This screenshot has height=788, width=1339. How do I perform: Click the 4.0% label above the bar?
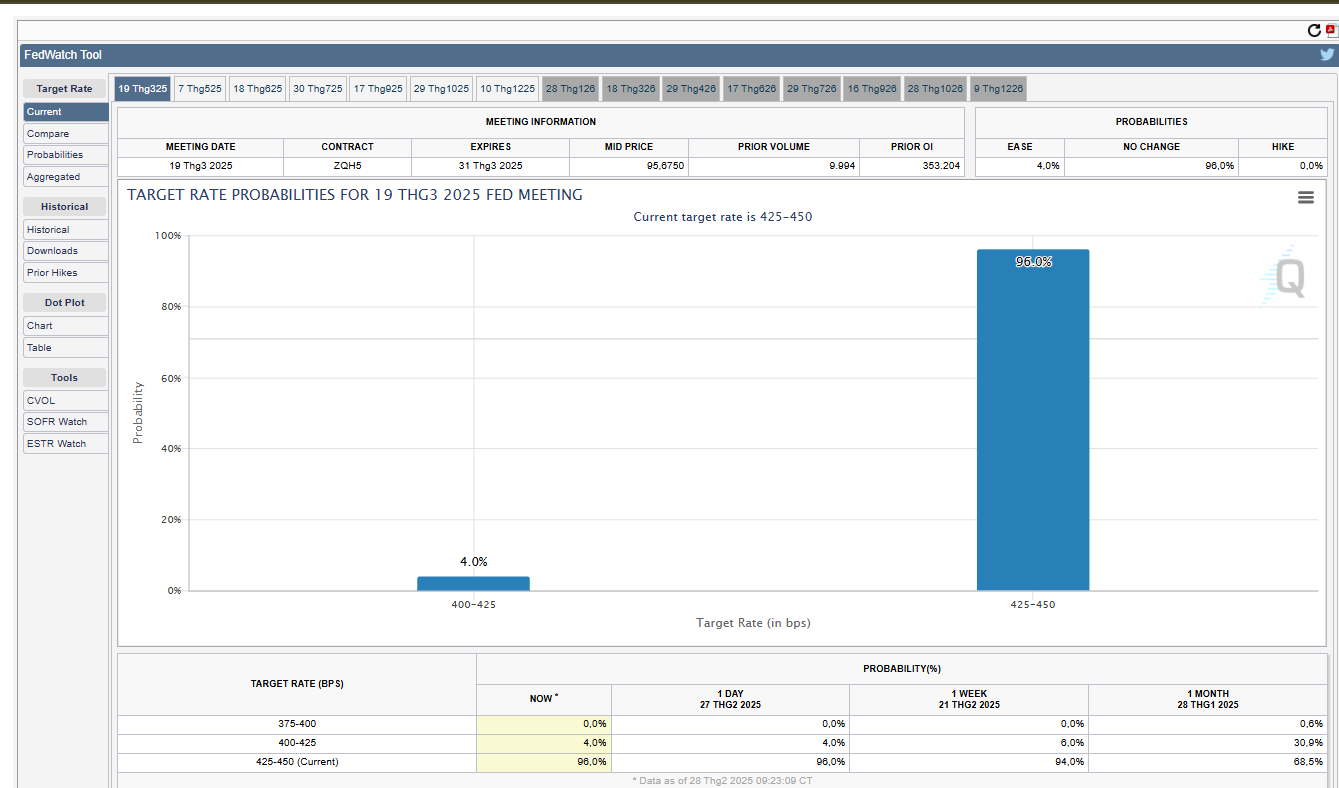tap(474, 562)
